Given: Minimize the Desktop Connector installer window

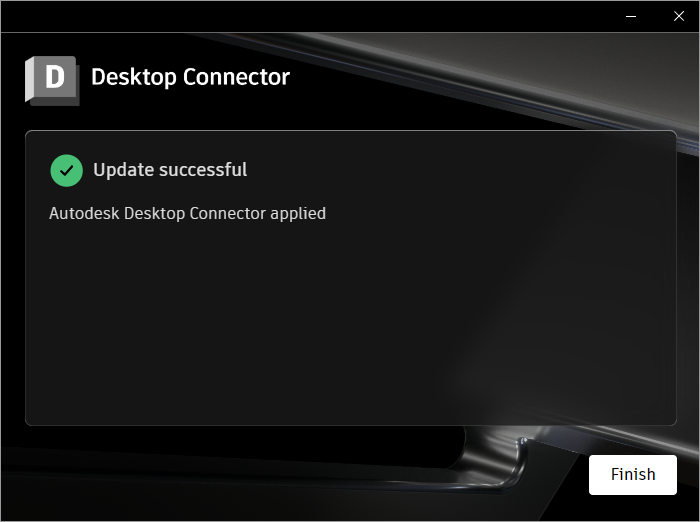Looking at the screenshot, I should point(631,17).
